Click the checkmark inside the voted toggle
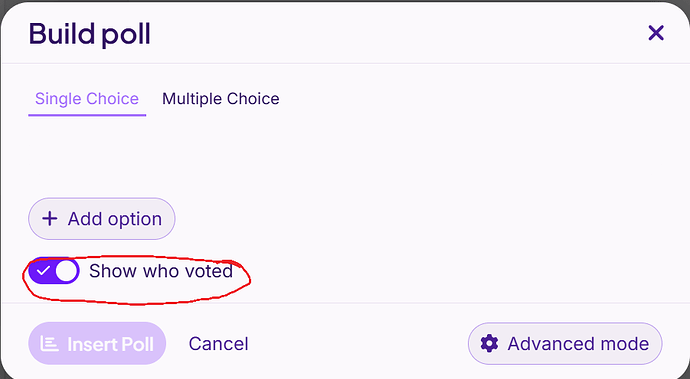This screenshot has width=690, height=379. coord(42,271)
